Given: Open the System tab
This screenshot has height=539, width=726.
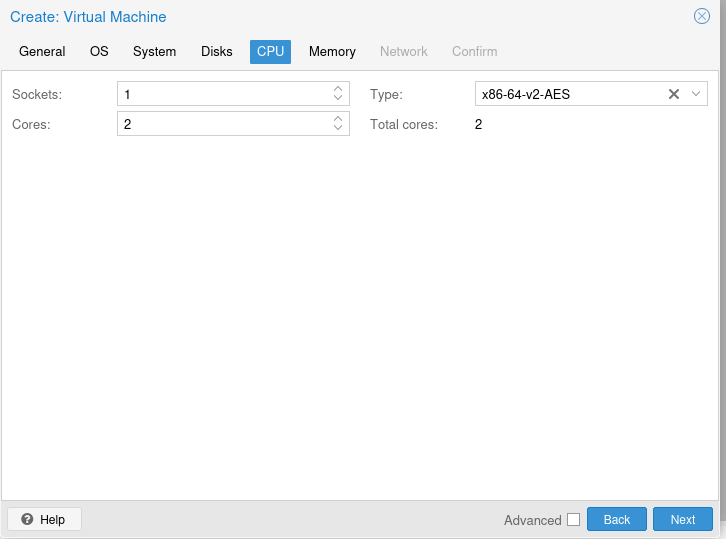Looking at the screenshot, I should 154,51.
